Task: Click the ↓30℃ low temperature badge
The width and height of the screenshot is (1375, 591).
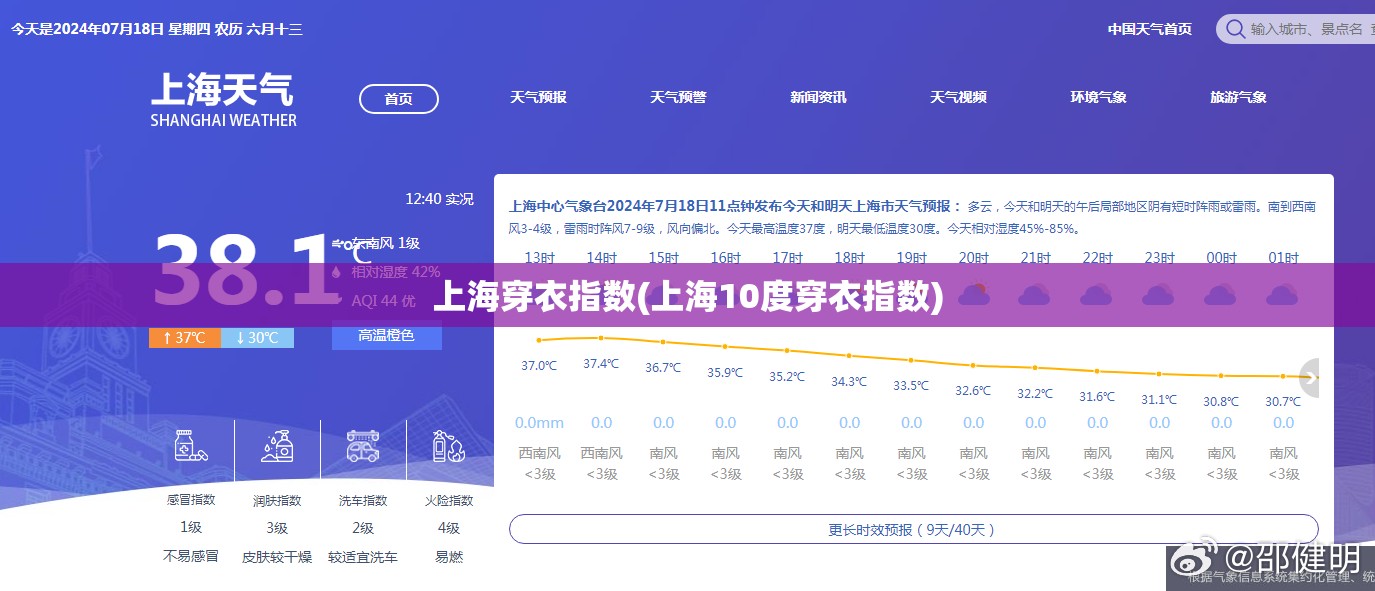Action: tap(258, 337)
